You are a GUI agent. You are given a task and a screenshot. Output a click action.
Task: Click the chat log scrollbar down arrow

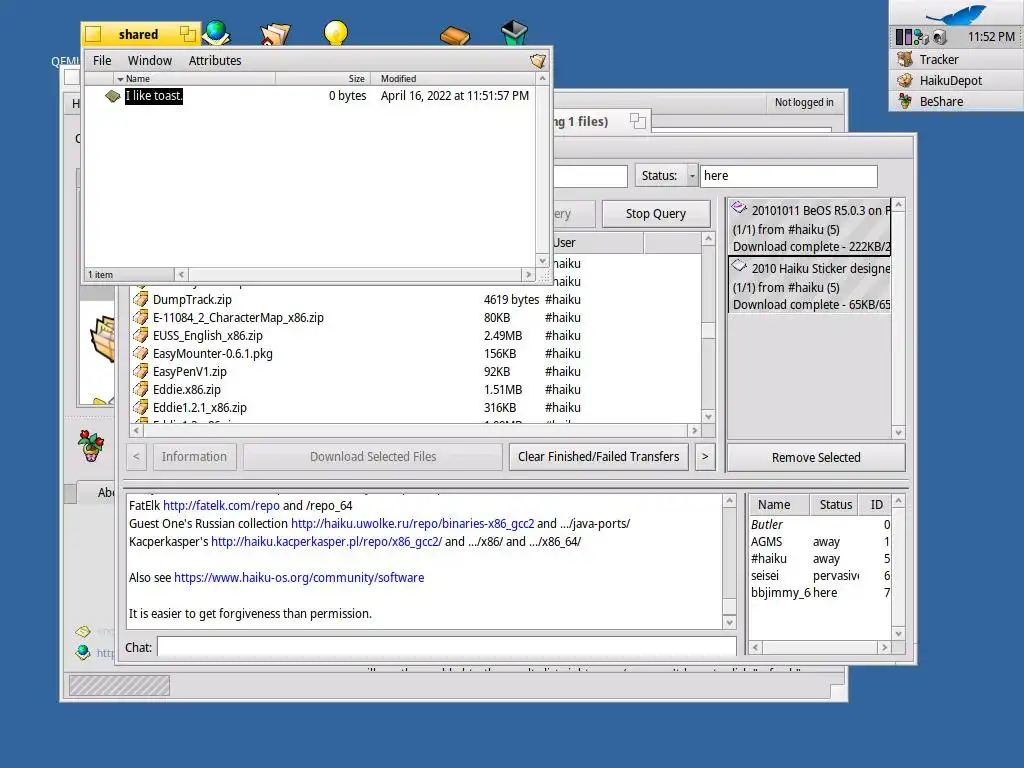point(729,622)
